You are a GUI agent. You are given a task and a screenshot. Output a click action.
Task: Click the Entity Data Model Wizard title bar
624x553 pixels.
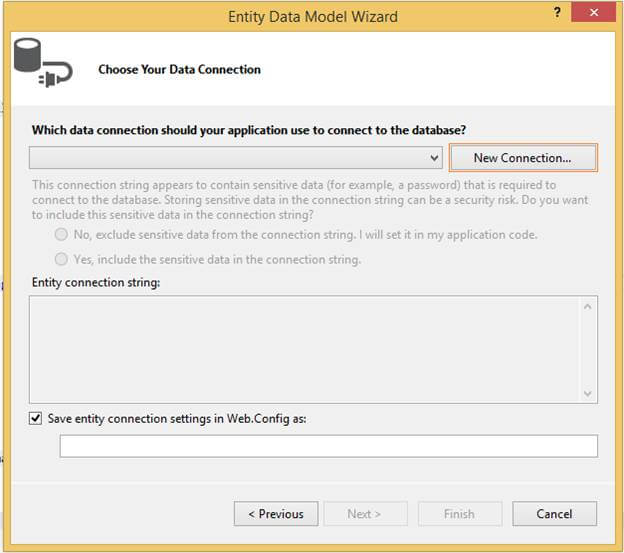click(x=312, y=16)
